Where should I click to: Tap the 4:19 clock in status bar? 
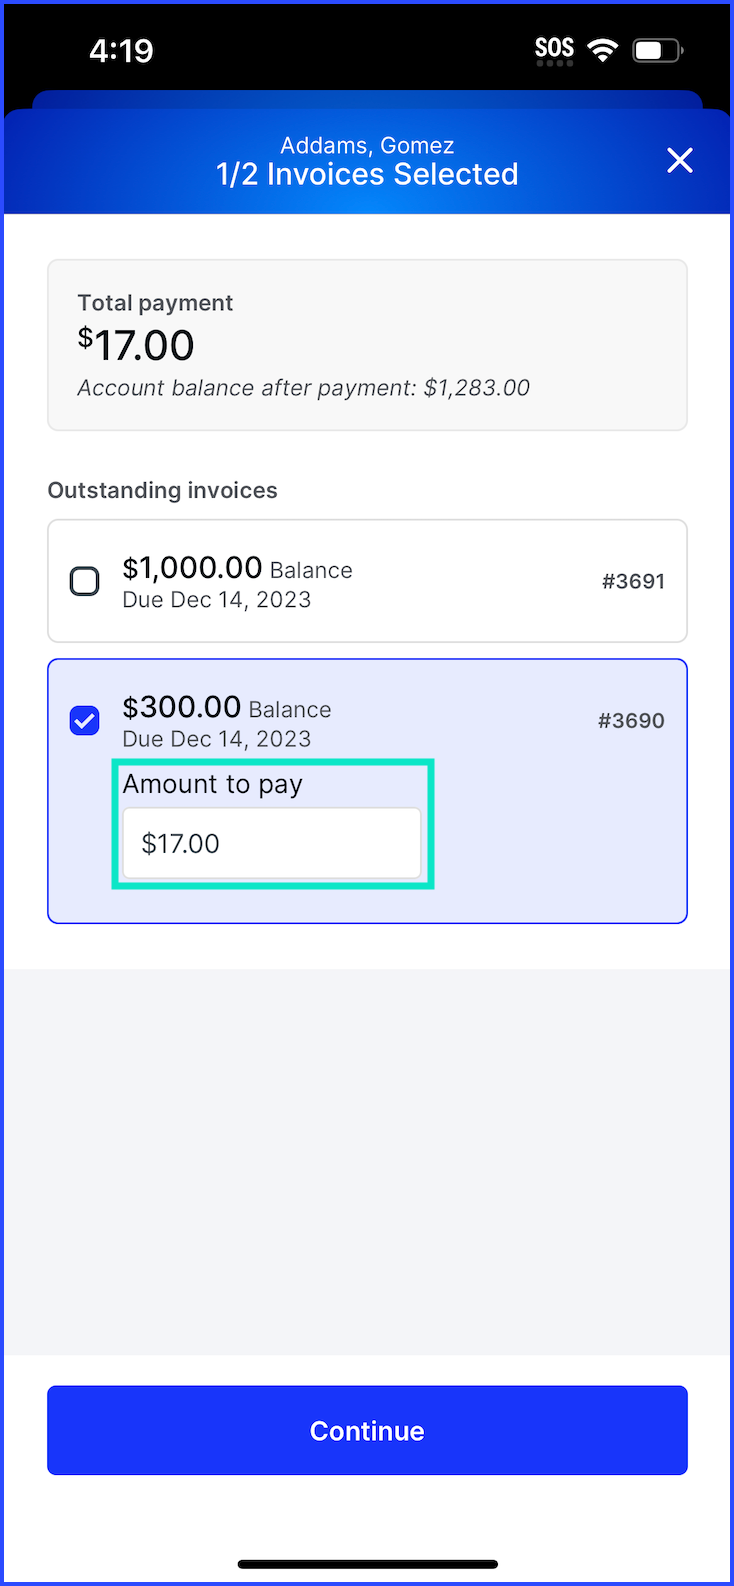[121, 50]
